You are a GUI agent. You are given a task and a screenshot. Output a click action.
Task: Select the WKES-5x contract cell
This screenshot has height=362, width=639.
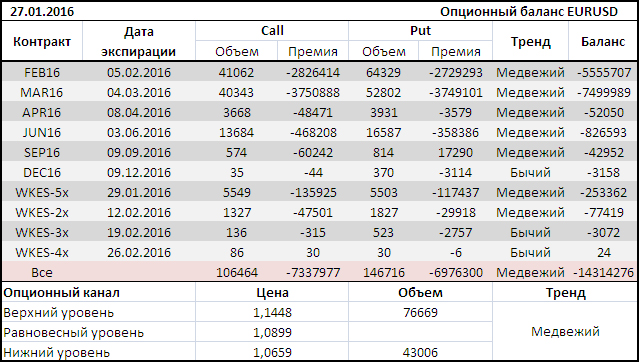[42, 192]
